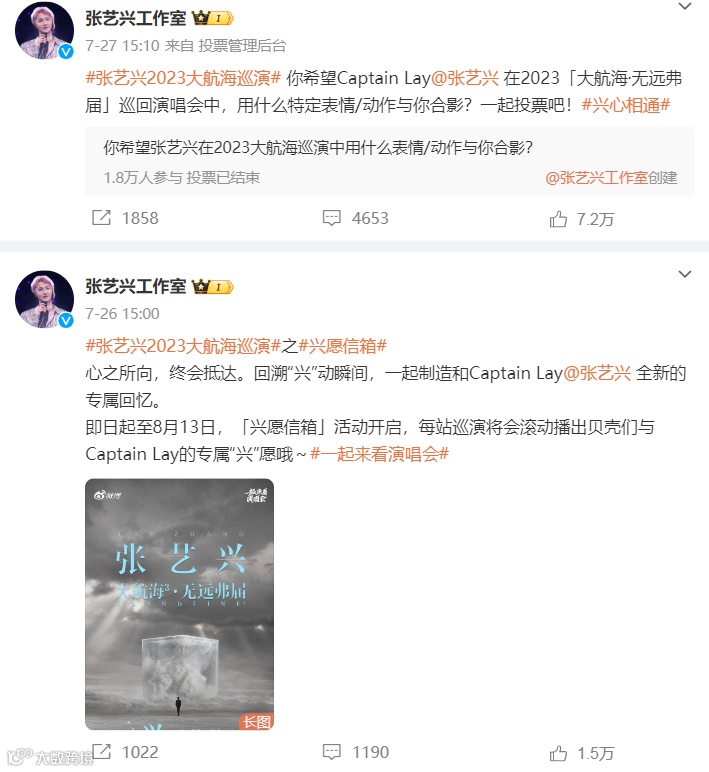Screen dimensions: 709x772
Task: Expand the options chevron of first post
Action: pos(685,6)
